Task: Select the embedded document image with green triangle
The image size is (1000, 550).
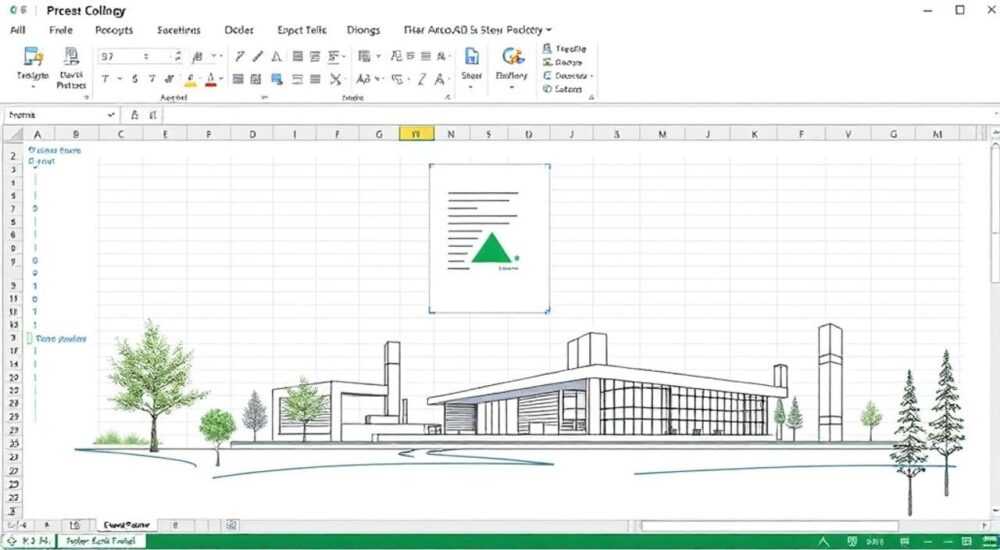Action: [489, 239]
